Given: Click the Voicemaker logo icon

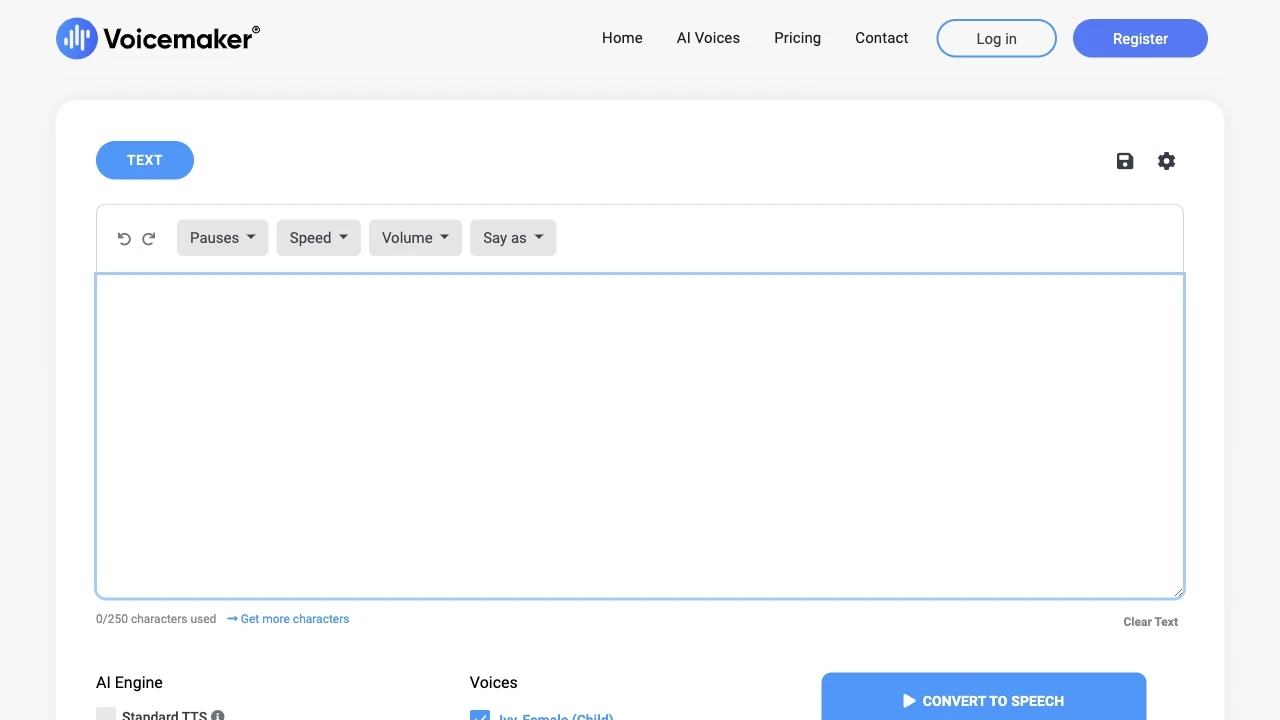Looking at the screenshot, I should [x=76, y=38].
